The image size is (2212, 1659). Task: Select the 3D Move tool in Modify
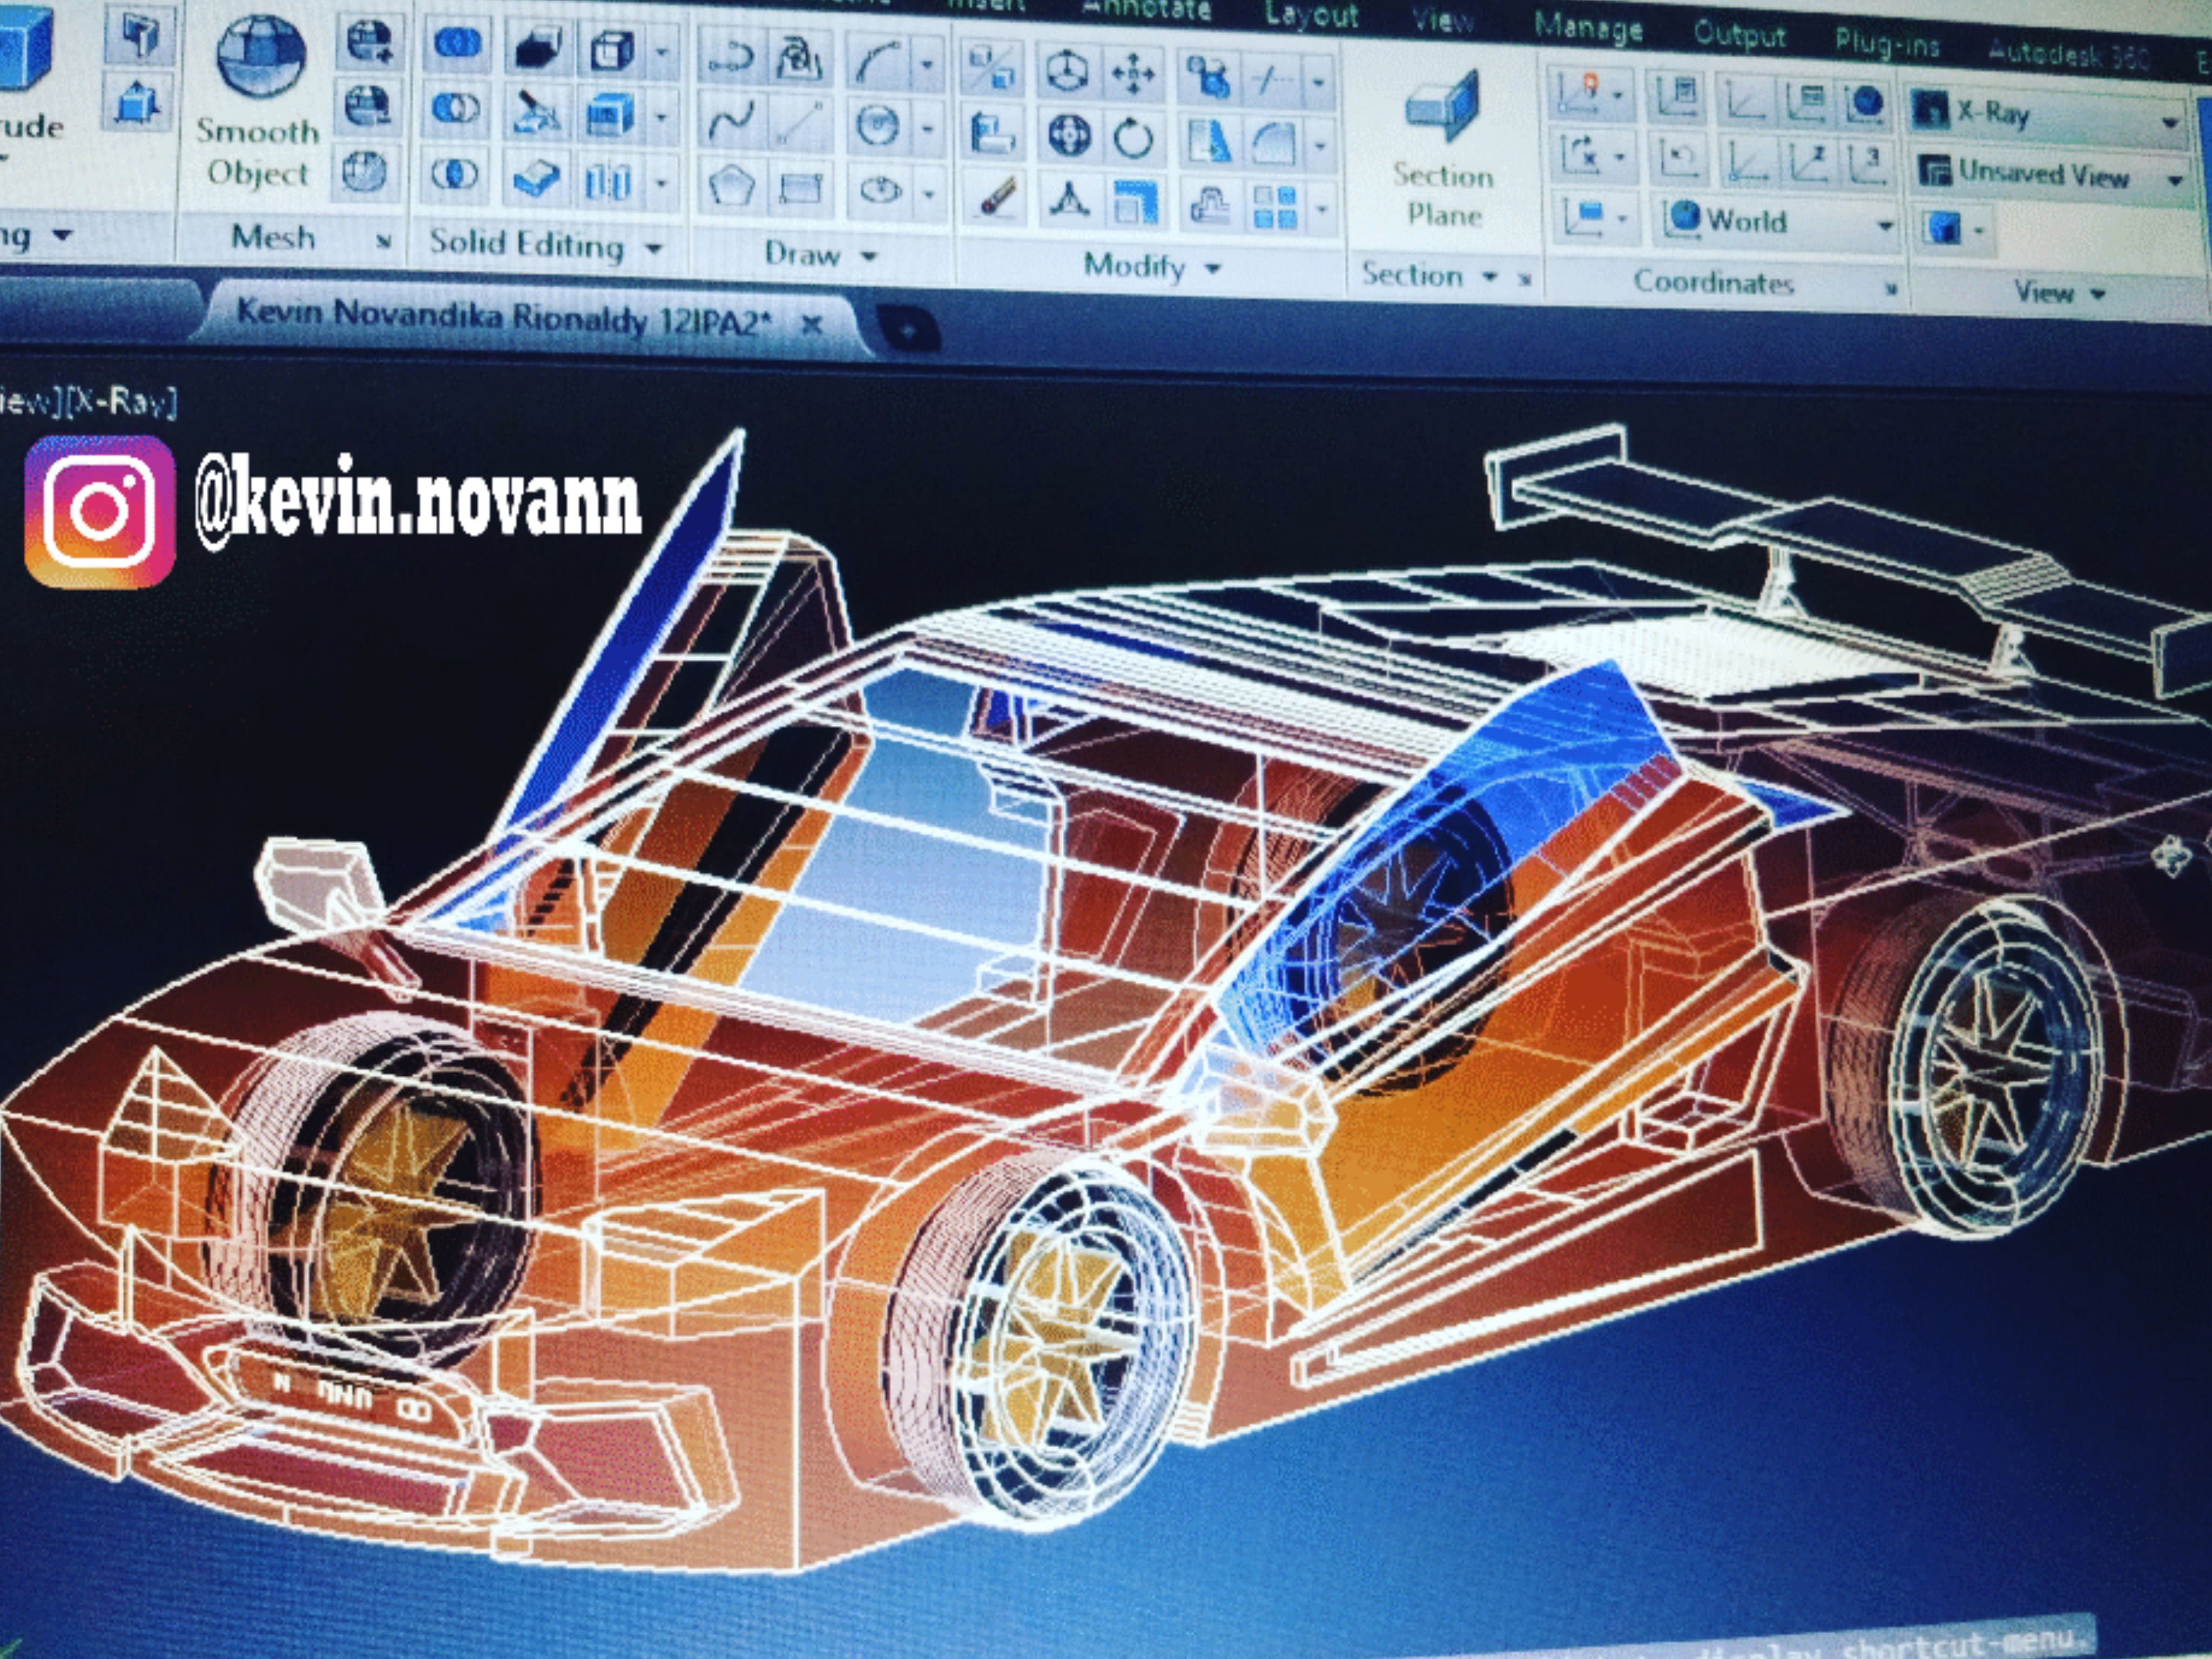pyautogui.click(x=1135, y=73)
